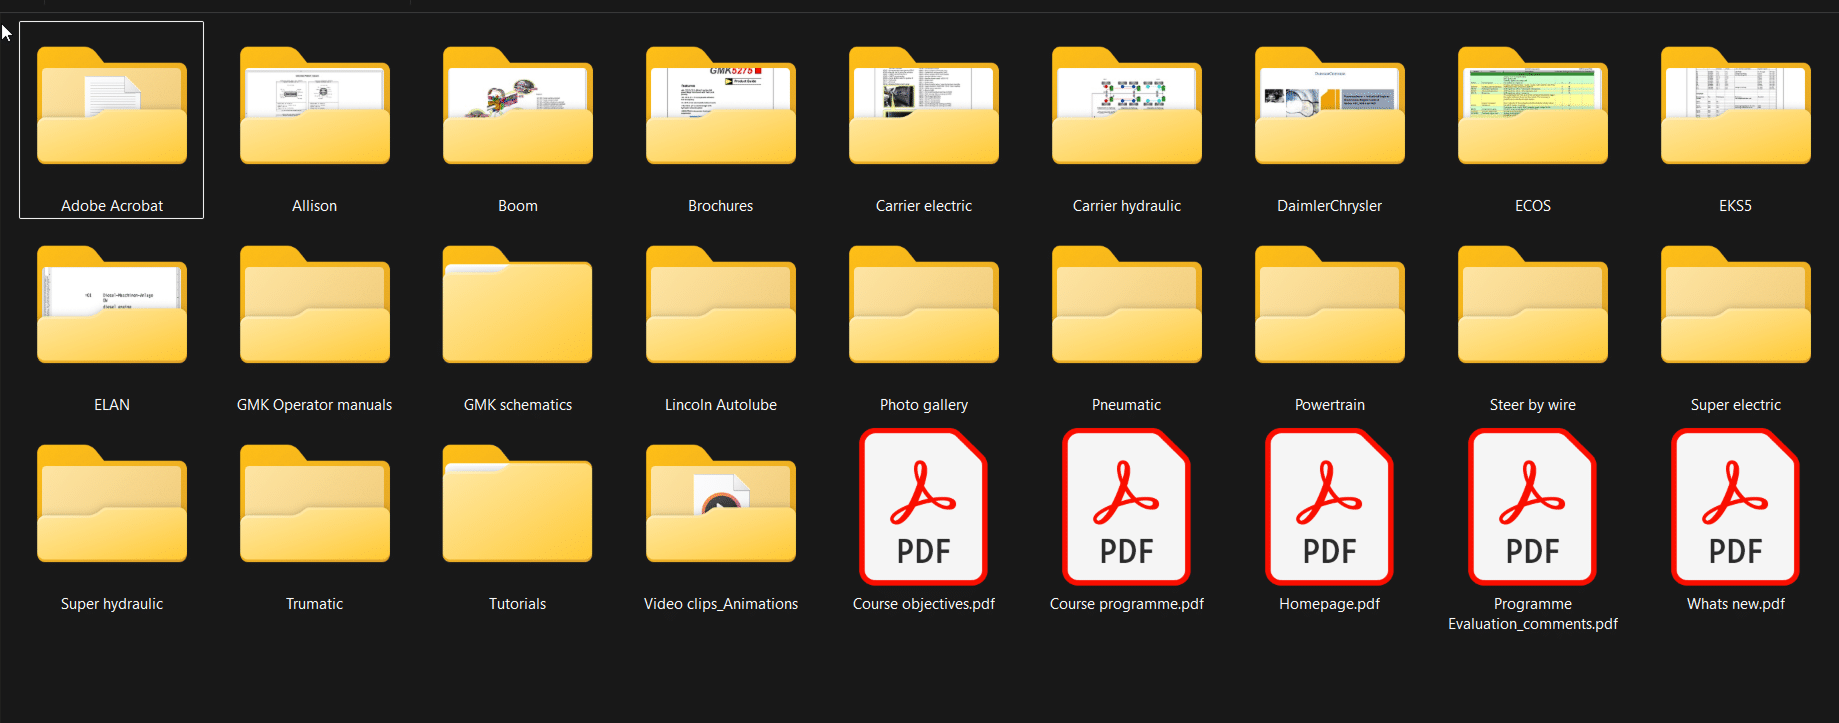Image resolution: width=1839 pixels, height=723 pixels.
Task: Click the 'GMK schematics' folder name
Action: pos(518,405)
